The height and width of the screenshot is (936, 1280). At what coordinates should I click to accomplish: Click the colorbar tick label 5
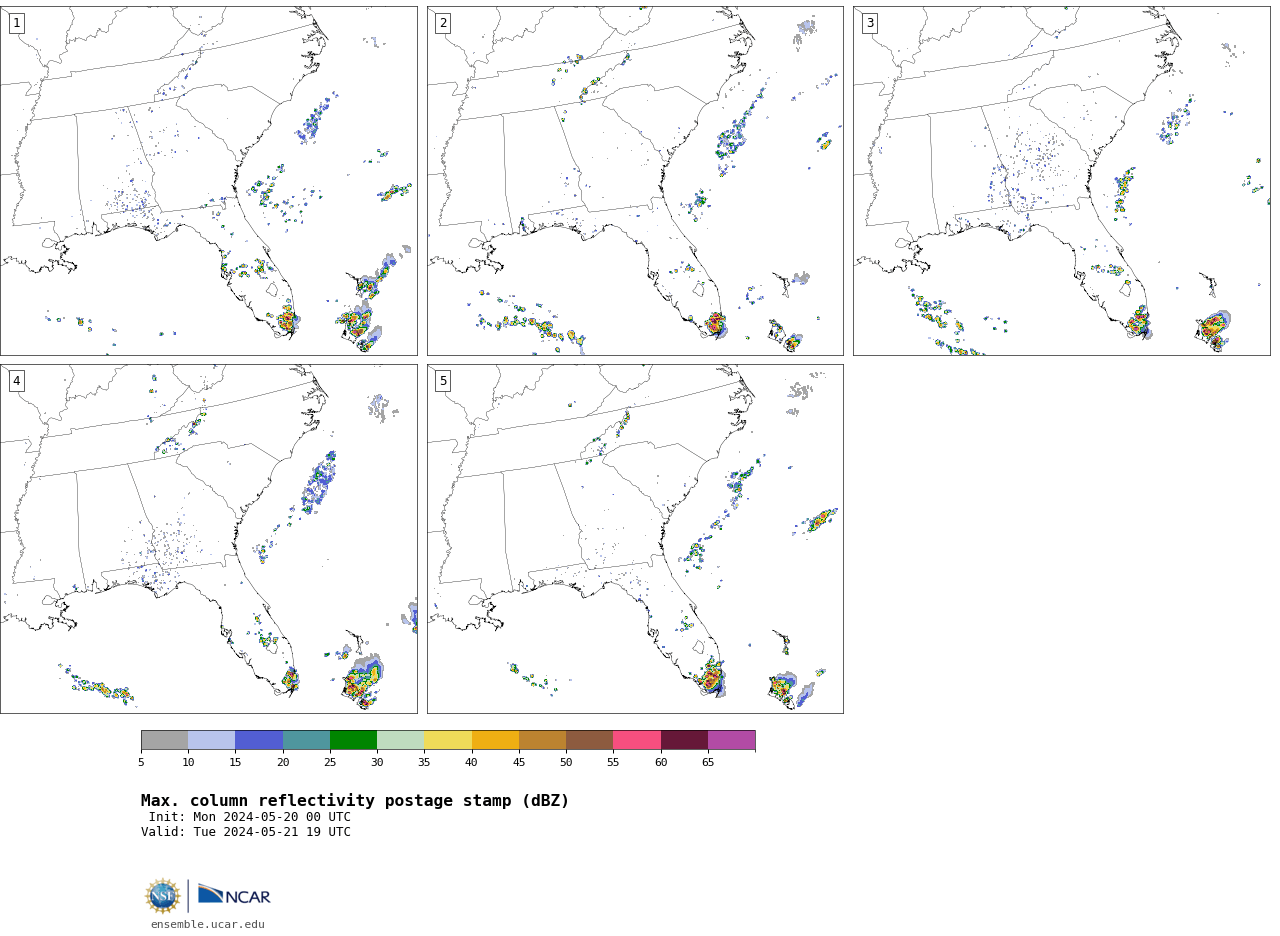click(141, 763)
